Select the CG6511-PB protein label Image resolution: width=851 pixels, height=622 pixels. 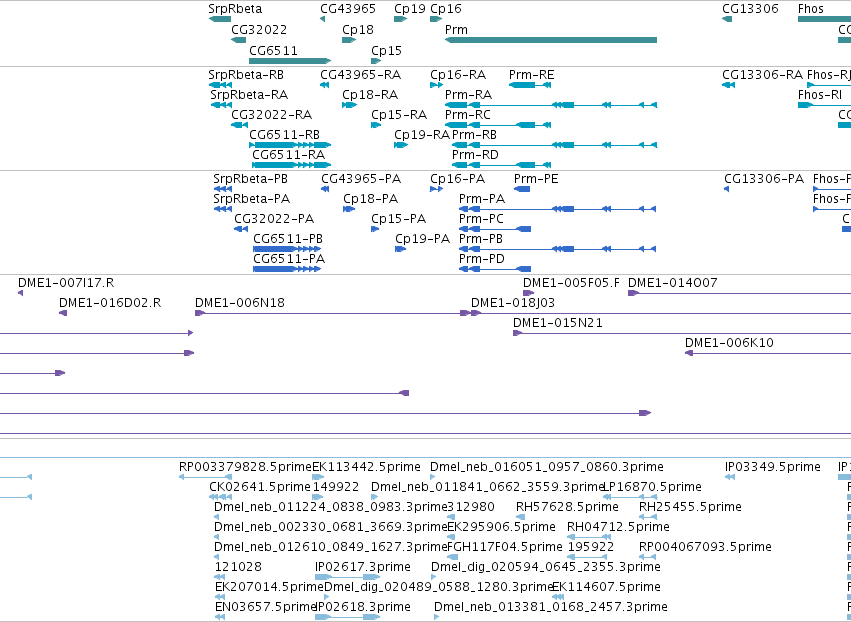(x=288, y=239)
